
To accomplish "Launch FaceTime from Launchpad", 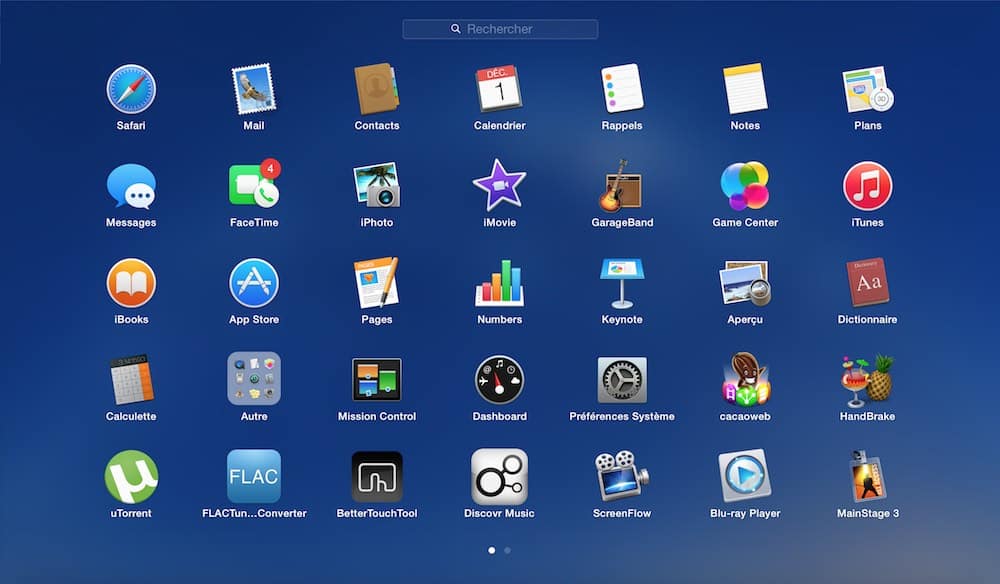I will click(254, 184).
